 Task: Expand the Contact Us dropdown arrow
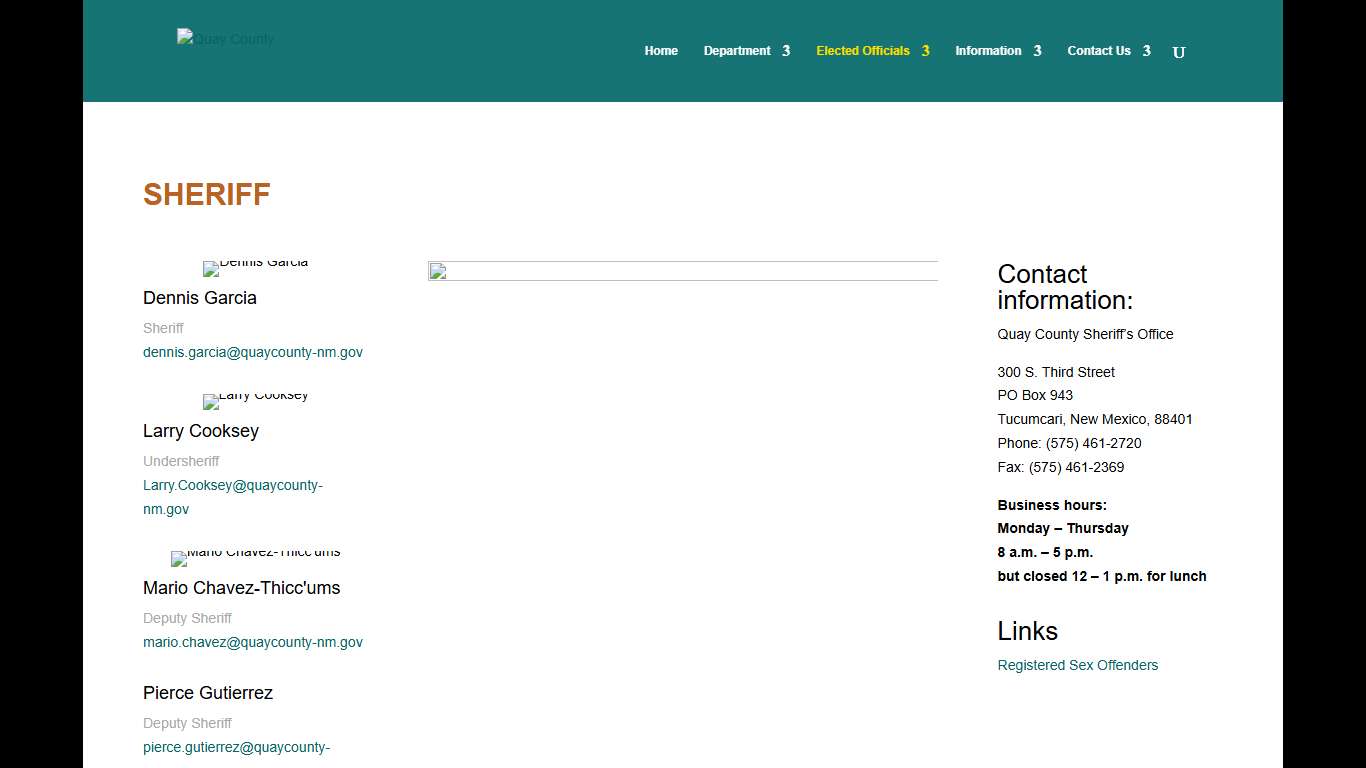click(1146, 51)
